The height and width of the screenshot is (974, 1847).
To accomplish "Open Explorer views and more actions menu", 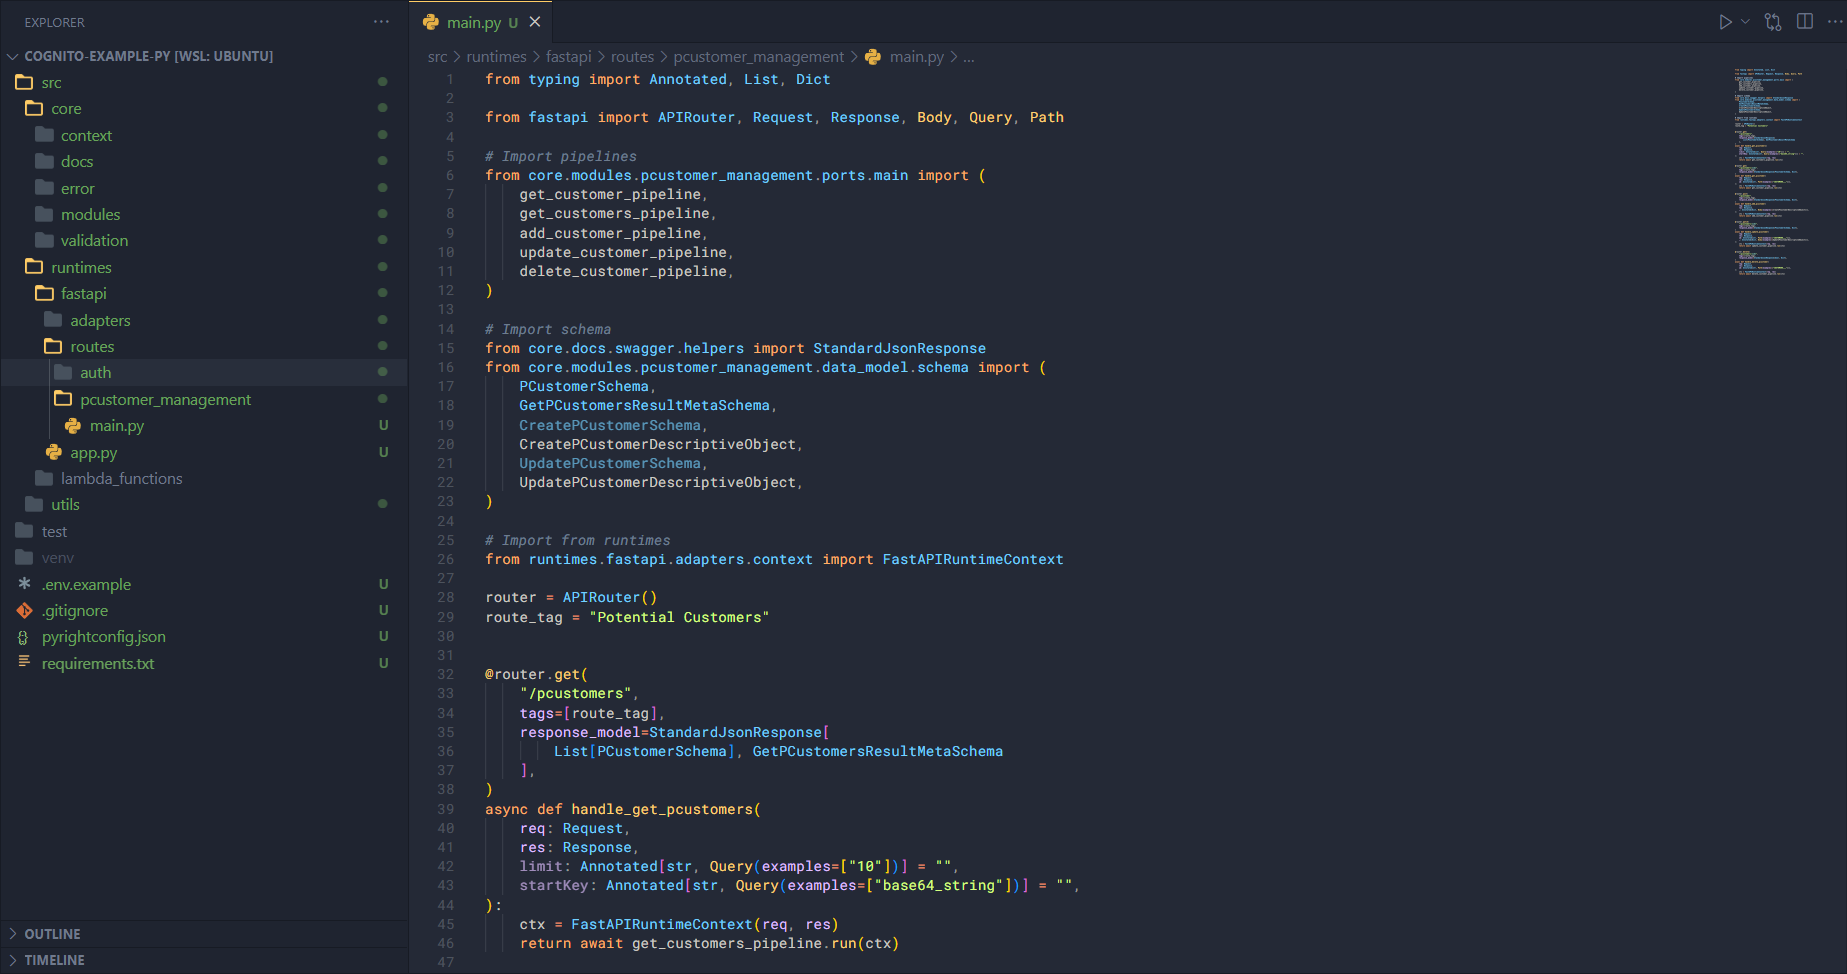I will tap(381, 22).
